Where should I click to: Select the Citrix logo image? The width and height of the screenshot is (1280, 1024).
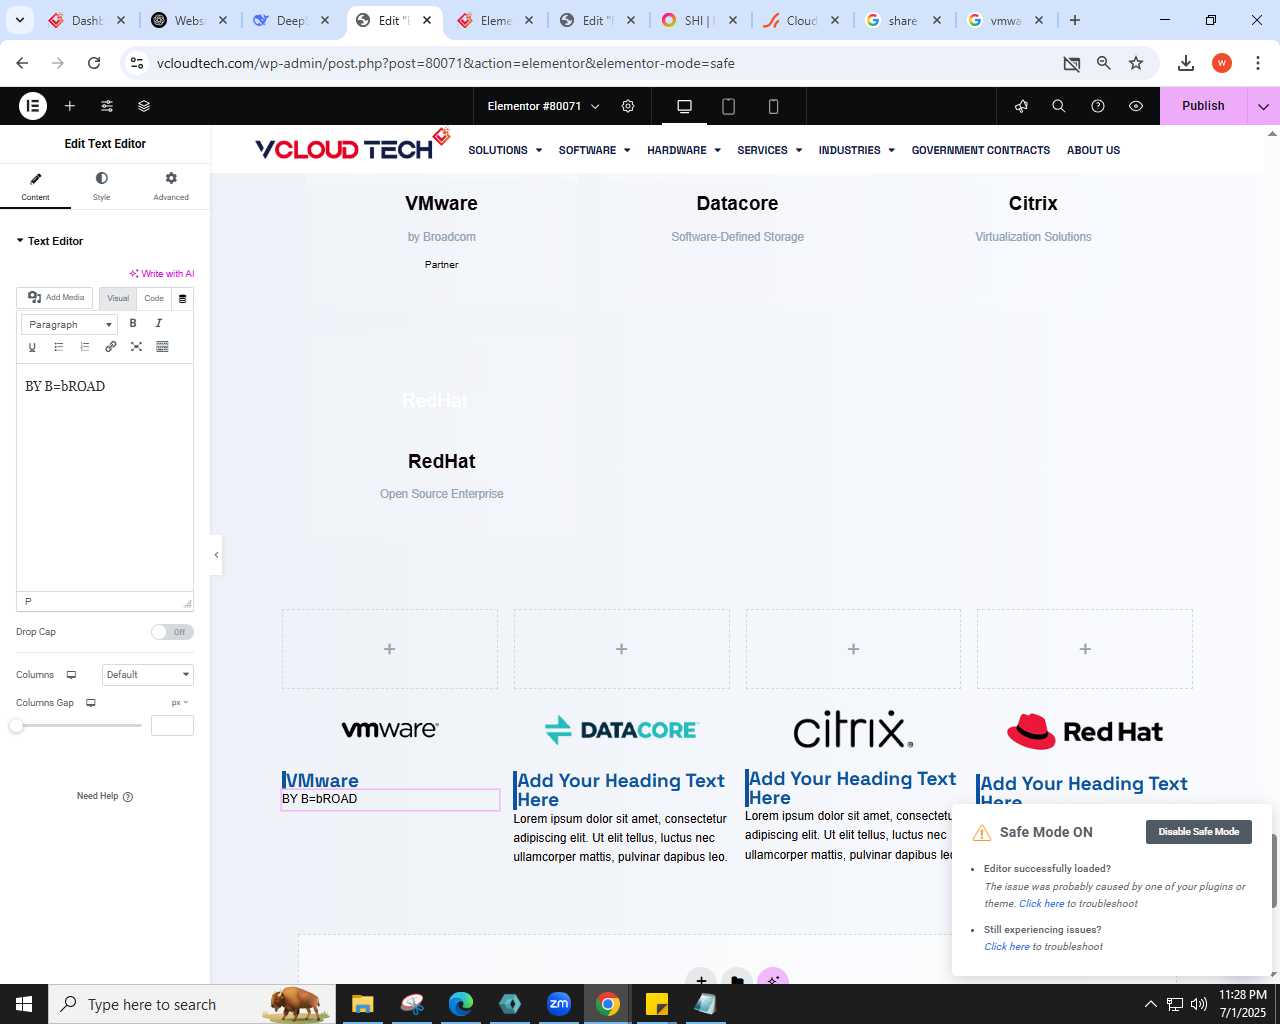853,730
